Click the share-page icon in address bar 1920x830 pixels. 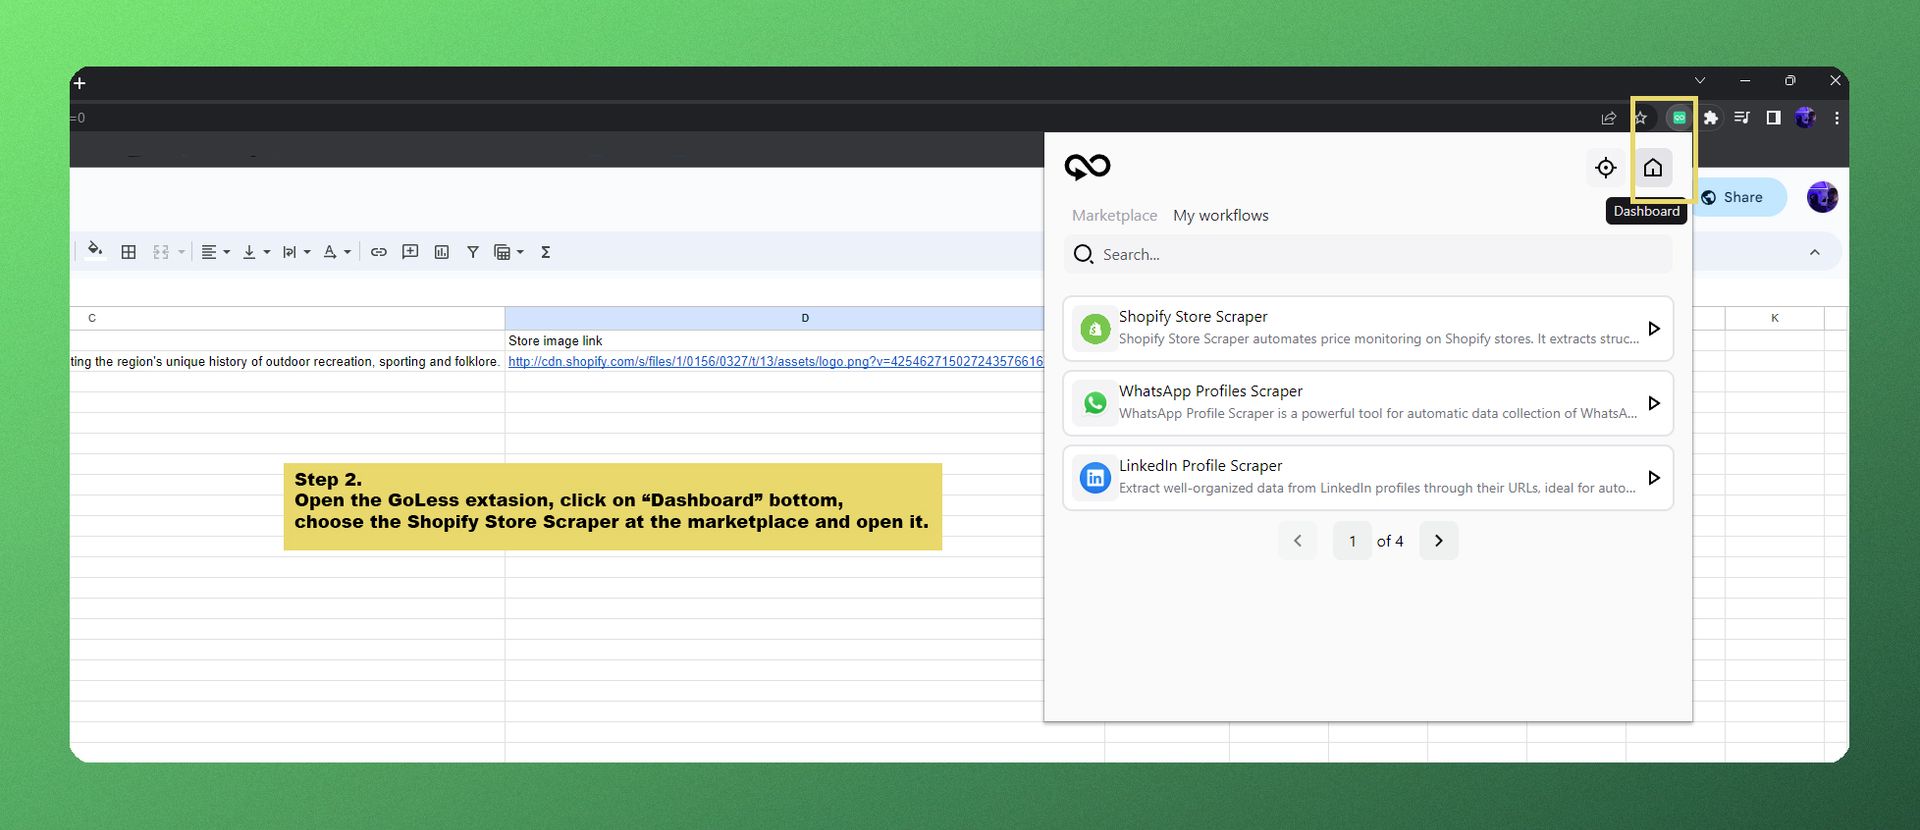(x=1608, y=118)
